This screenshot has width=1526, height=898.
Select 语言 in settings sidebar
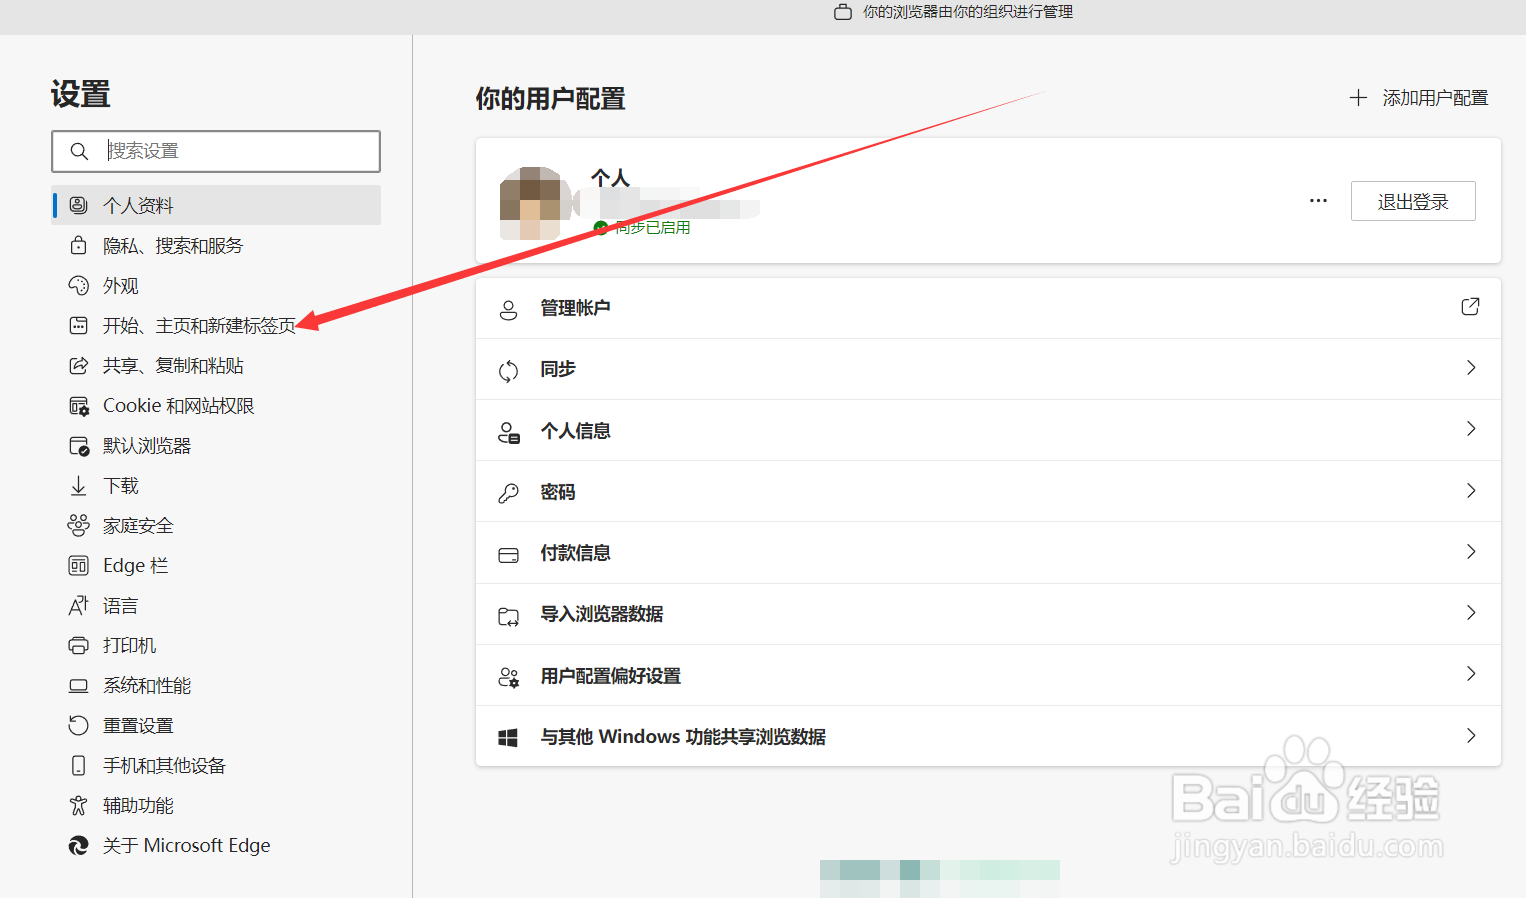[x=216, y=605]
